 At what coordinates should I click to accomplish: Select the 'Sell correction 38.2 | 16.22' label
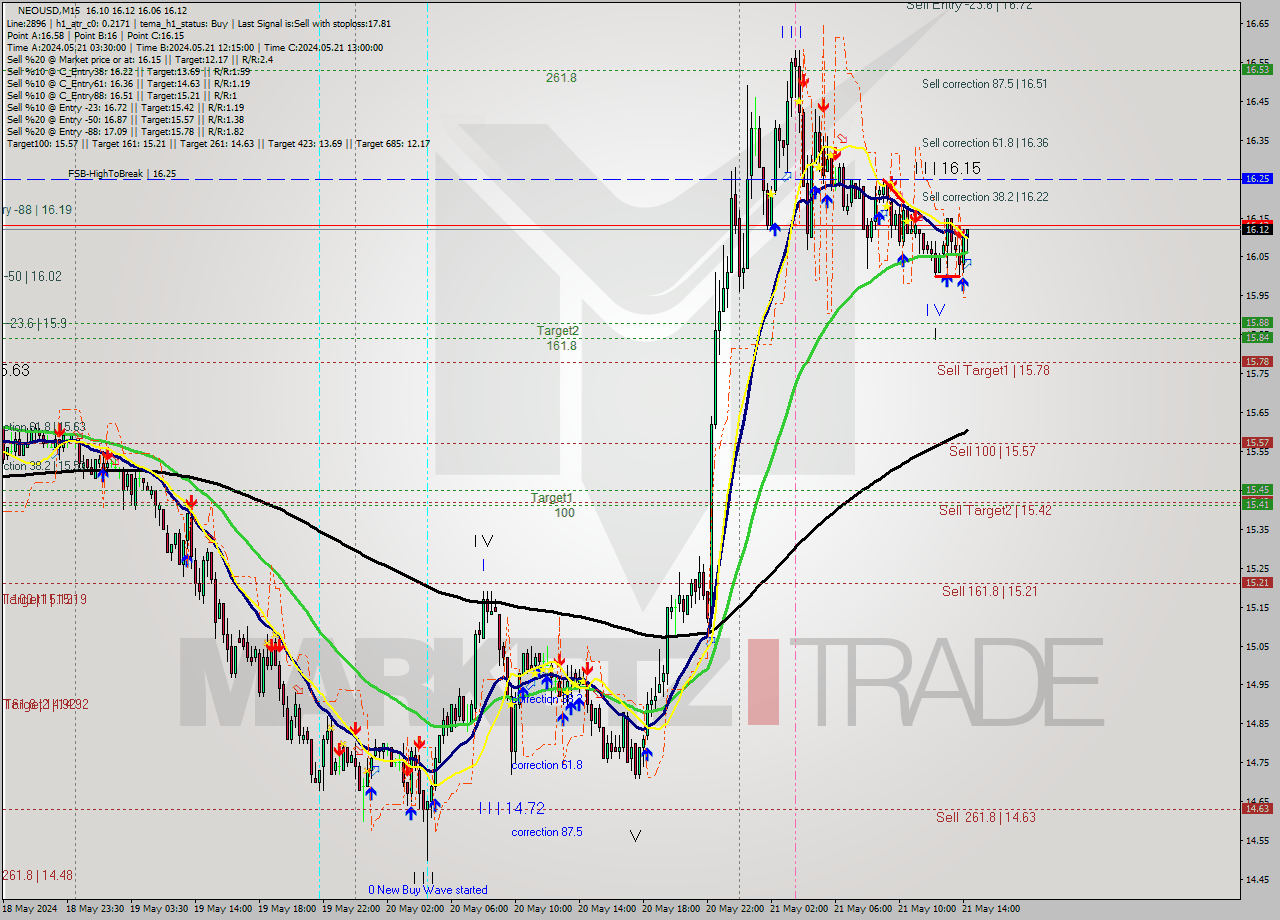click(x=985, y=197)
